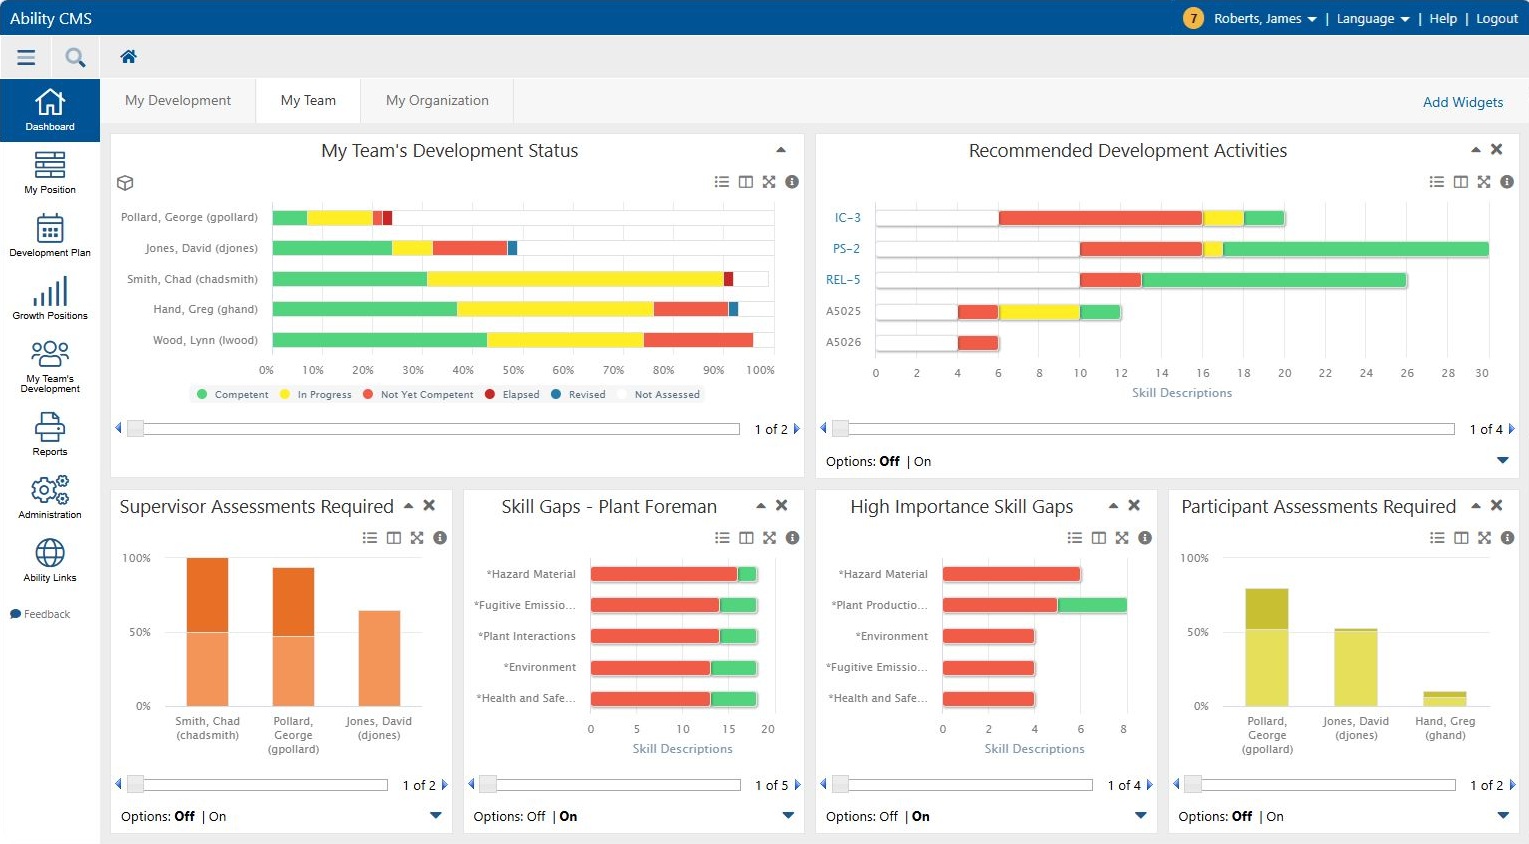Turn options Off in Recommended Development Activities
Image resolution: width=1529 pixels, height=844 pixels.
pyautogui.click(x=889, y=461)
